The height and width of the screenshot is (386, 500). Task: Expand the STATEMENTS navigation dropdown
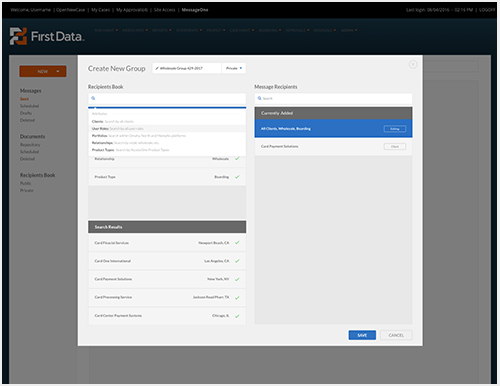[189, 30]
